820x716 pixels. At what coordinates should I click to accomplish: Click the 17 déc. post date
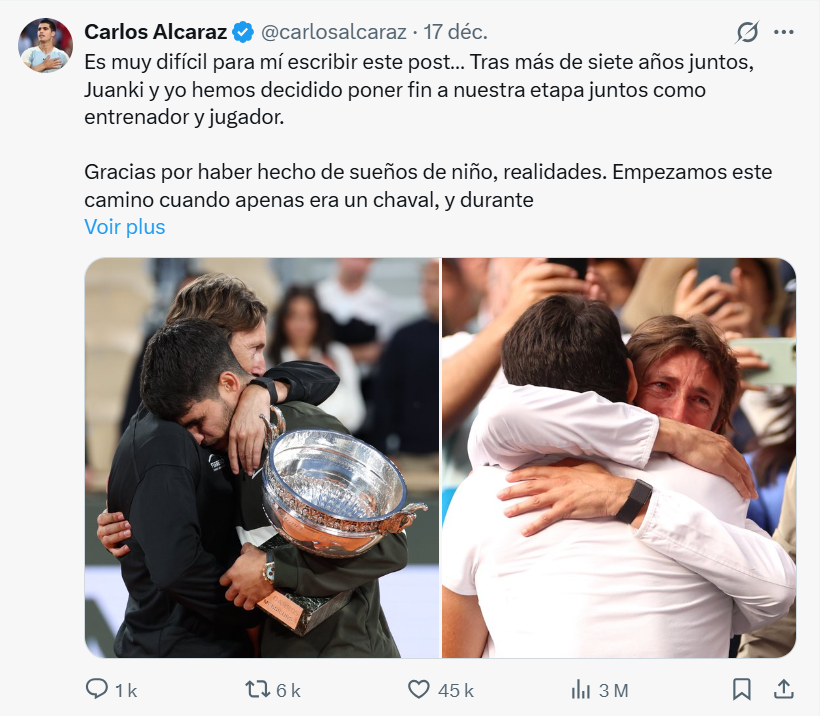point(455,32)
